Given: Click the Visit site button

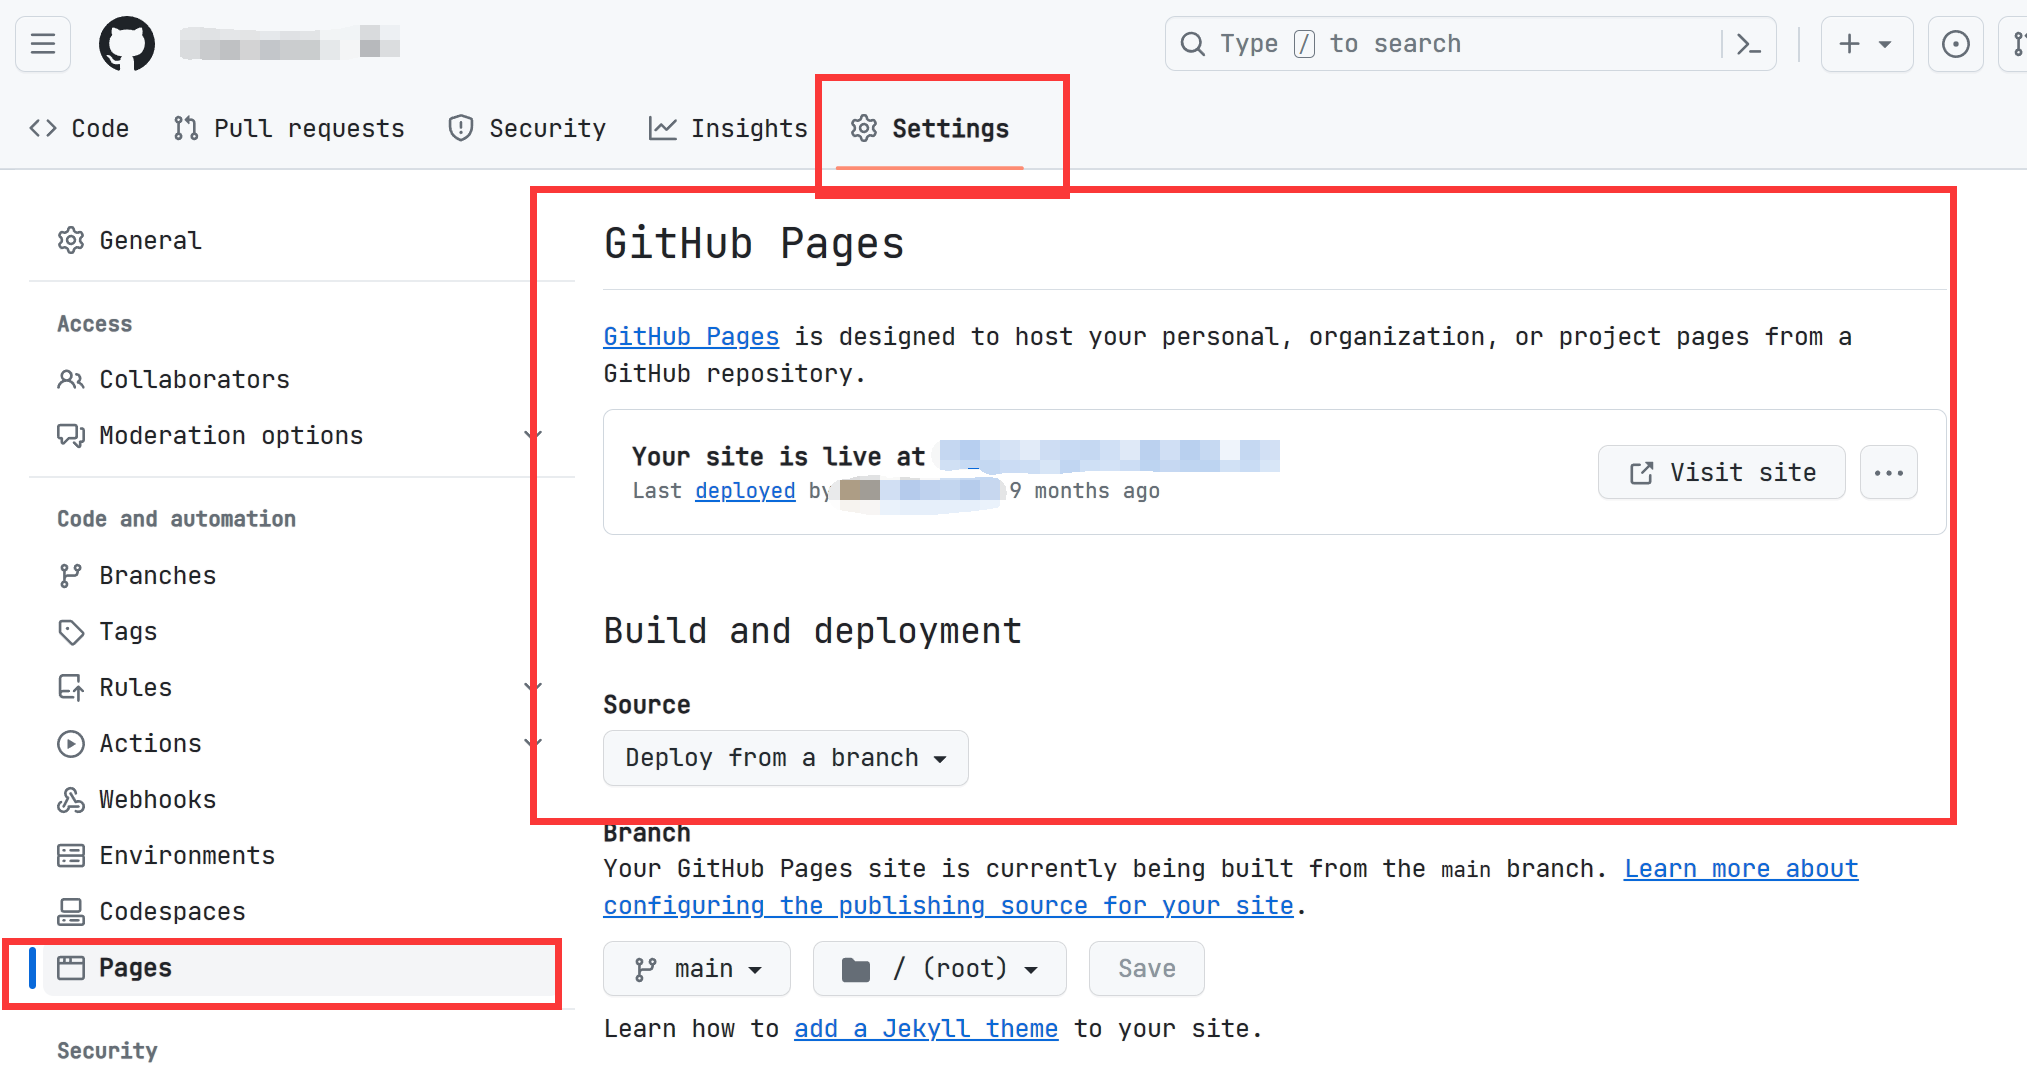Looking at the screenshot, I should click(1721, 473).
